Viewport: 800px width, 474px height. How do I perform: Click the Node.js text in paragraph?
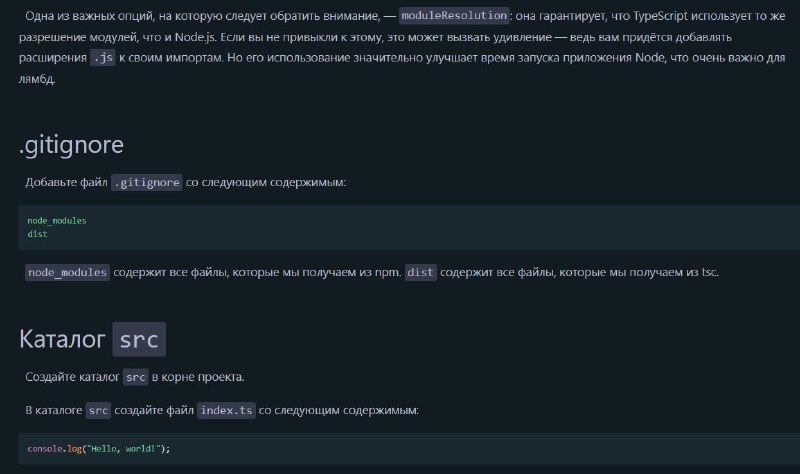pyautogui.click(x=196, y=37)
